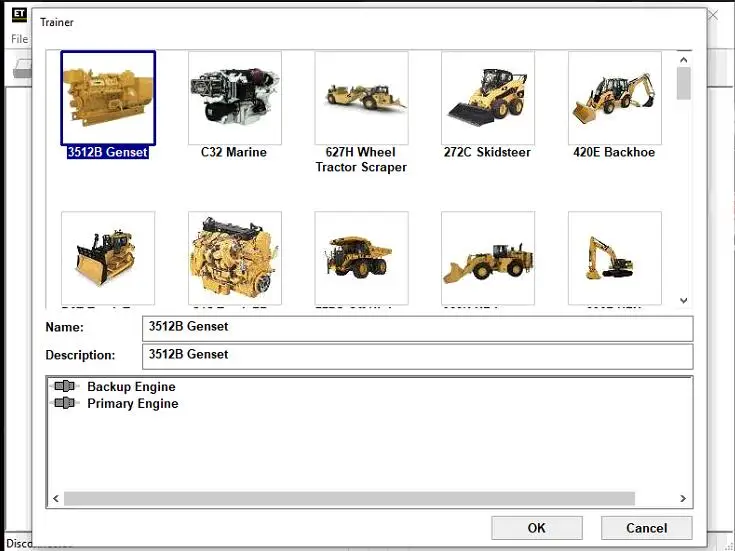This screenshot has height=551, width=735.
Task: Select the 3512B Genset machine image
Action: 108,98
